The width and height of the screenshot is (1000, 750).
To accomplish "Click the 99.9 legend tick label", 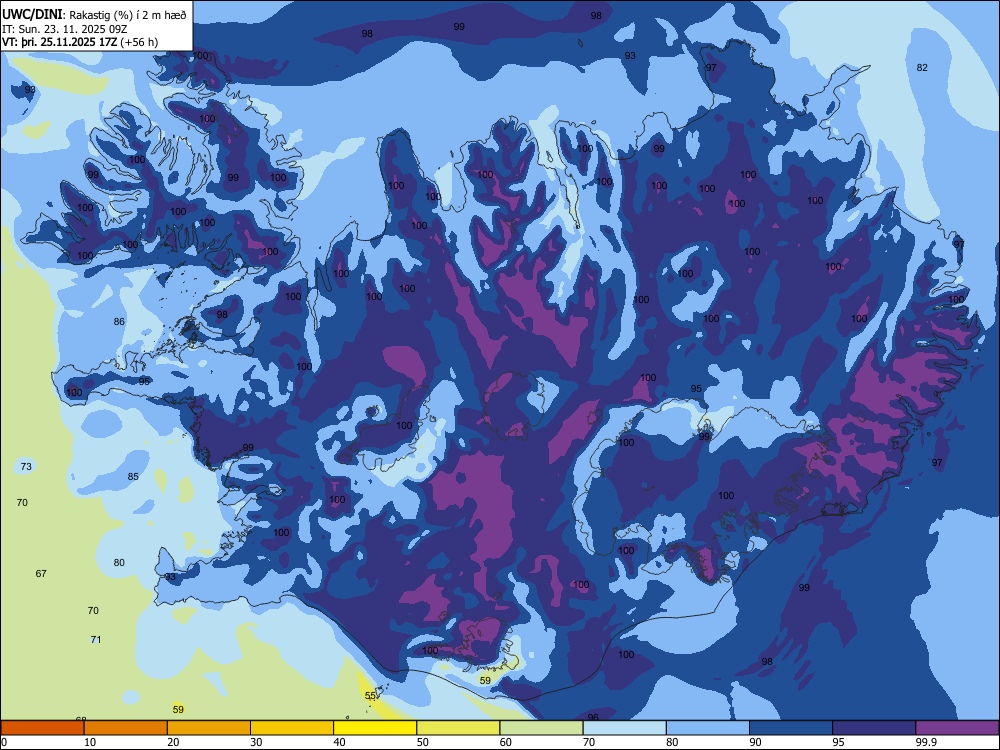I will [925, 742].
